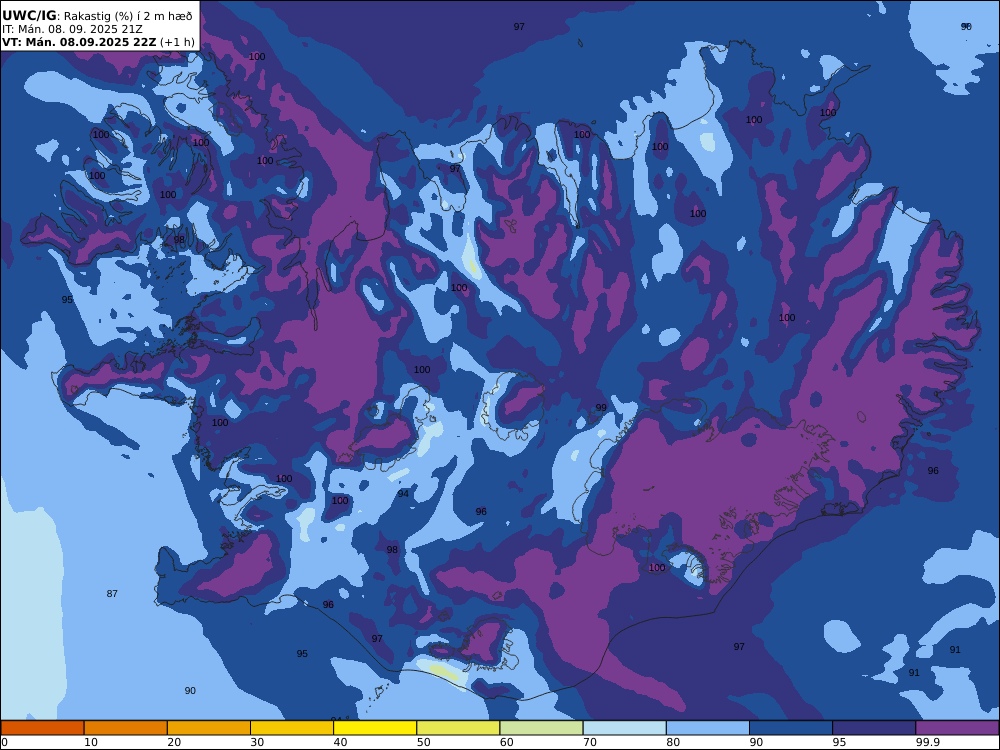Click the '99.9' tick label on the colorbar

click(x=927, y=742)
